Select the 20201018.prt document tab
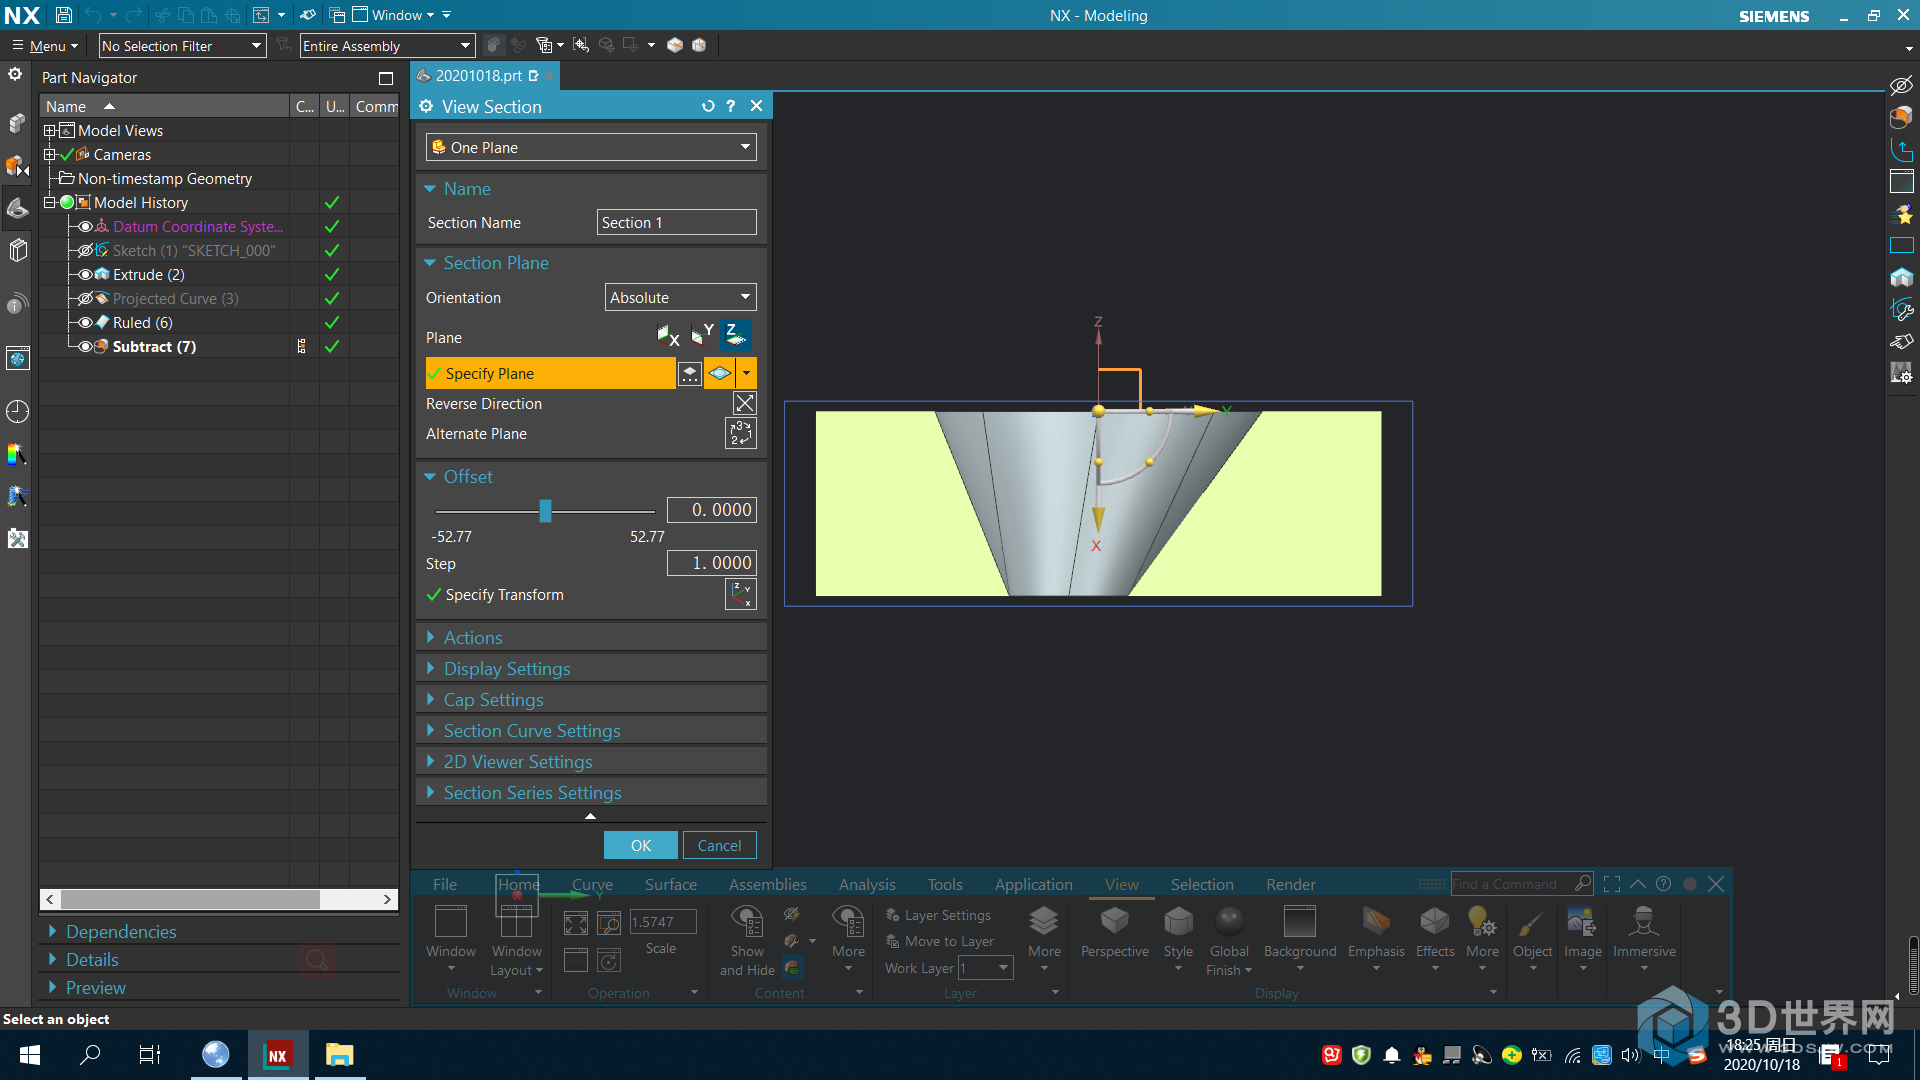The width and height of the screenshot is (1920, 1080). (478, 76)
